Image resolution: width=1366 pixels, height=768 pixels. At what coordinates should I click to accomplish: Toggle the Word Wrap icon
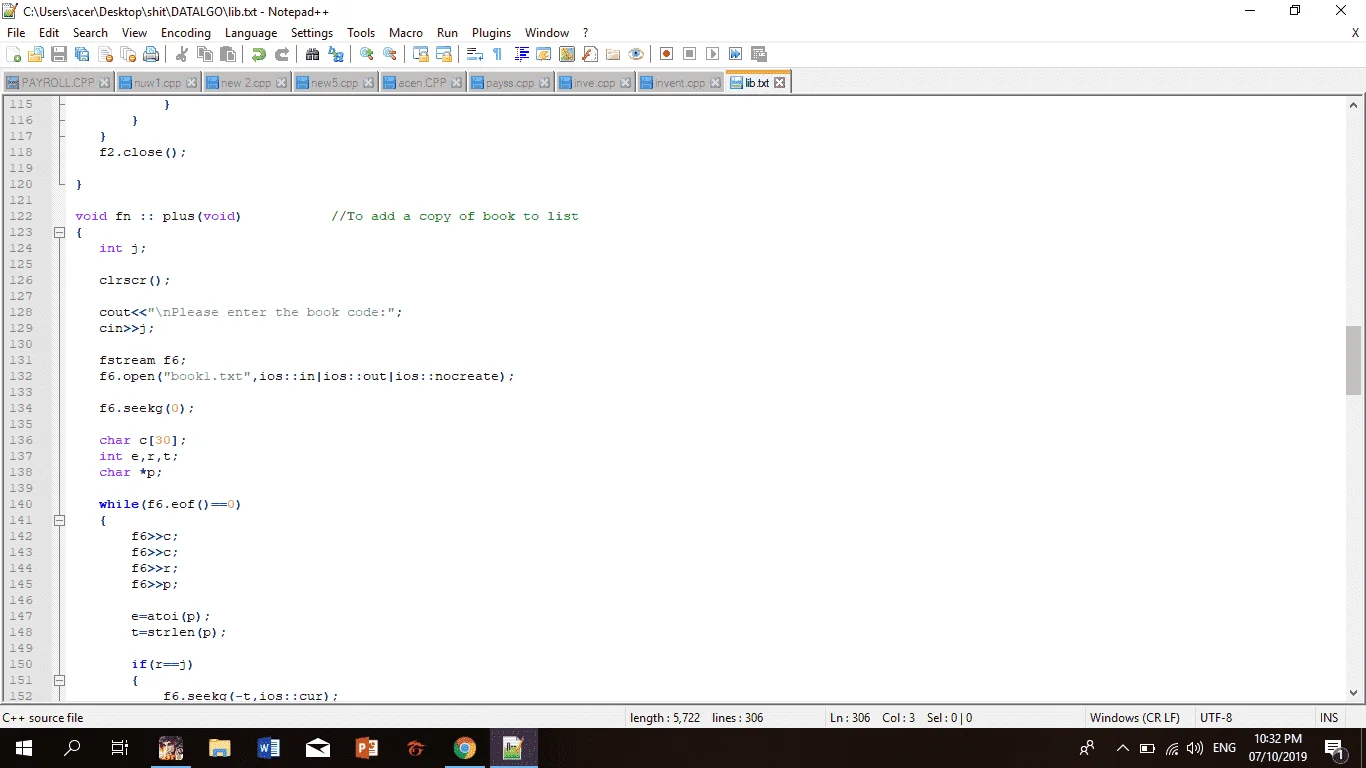(x=475, y=54)
